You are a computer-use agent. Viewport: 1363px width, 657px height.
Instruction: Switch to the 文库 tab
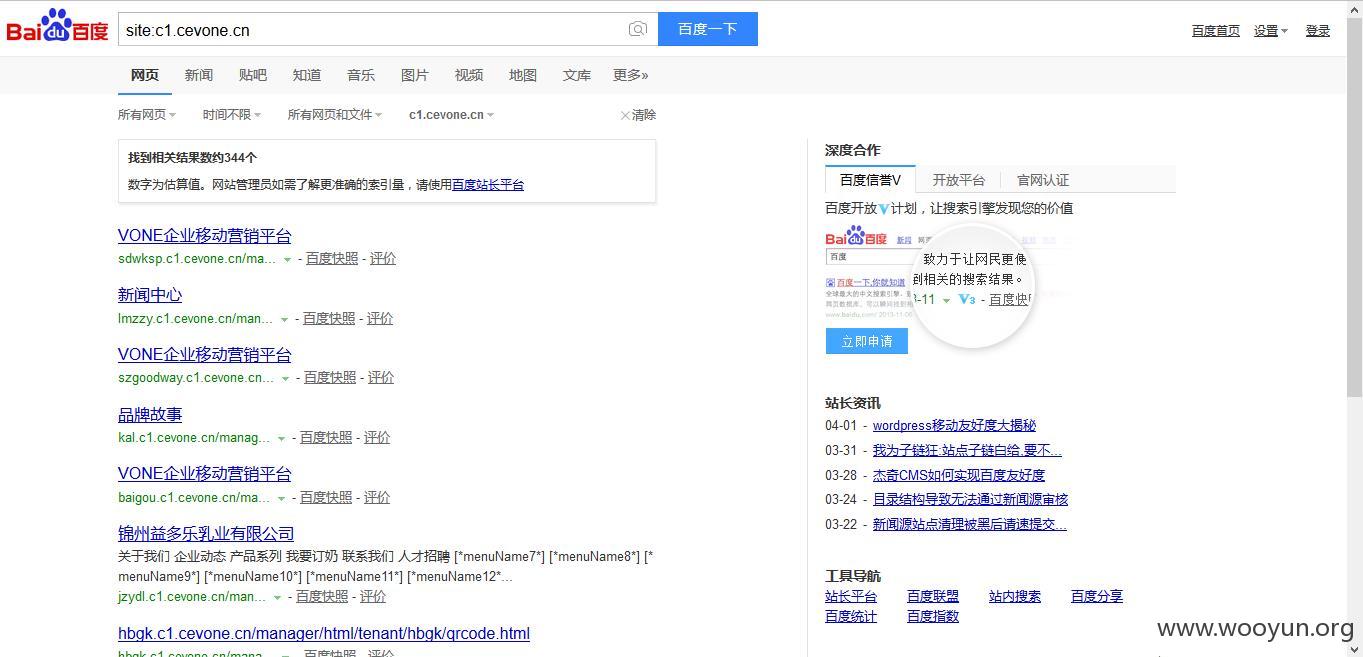click(577, 75)
